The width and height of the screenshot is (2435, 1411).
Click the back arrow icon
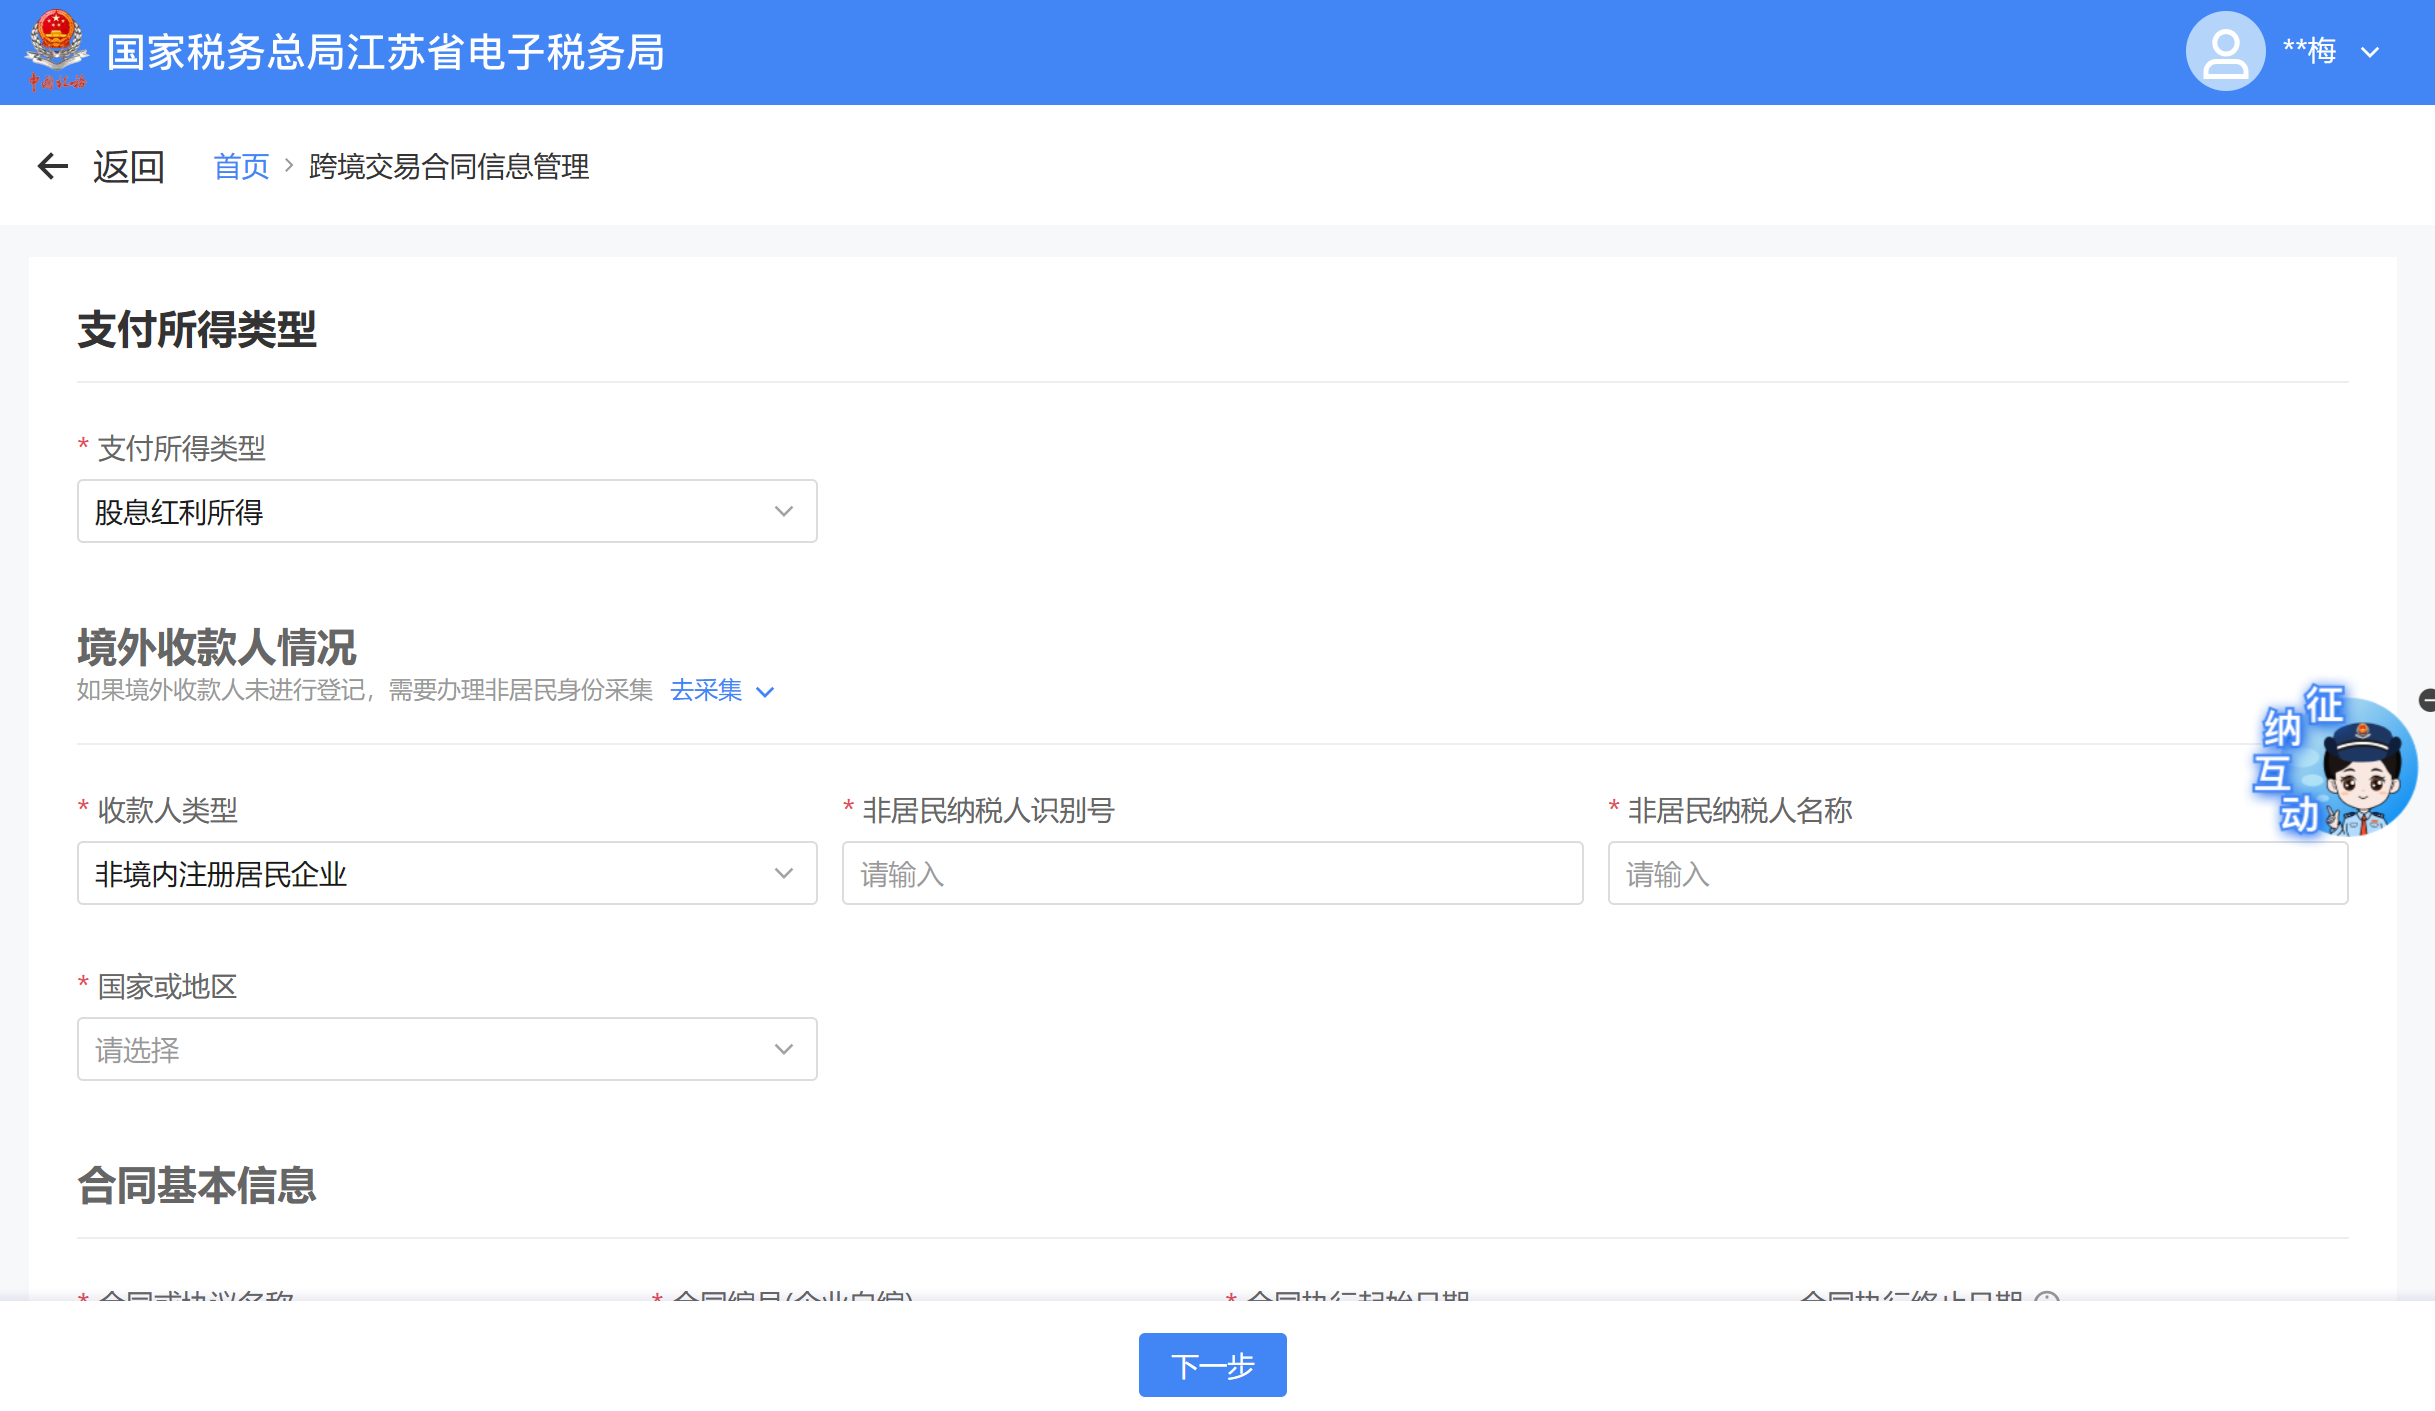[52, 166]
